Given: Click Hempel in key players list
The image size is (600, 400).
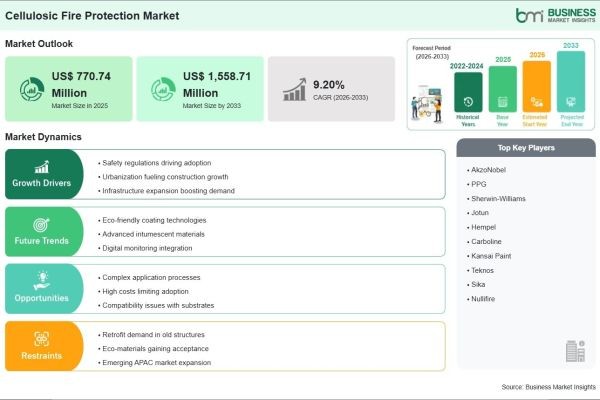Looking at the screenshot, I should pyautogui.click(x=483, y=227).
